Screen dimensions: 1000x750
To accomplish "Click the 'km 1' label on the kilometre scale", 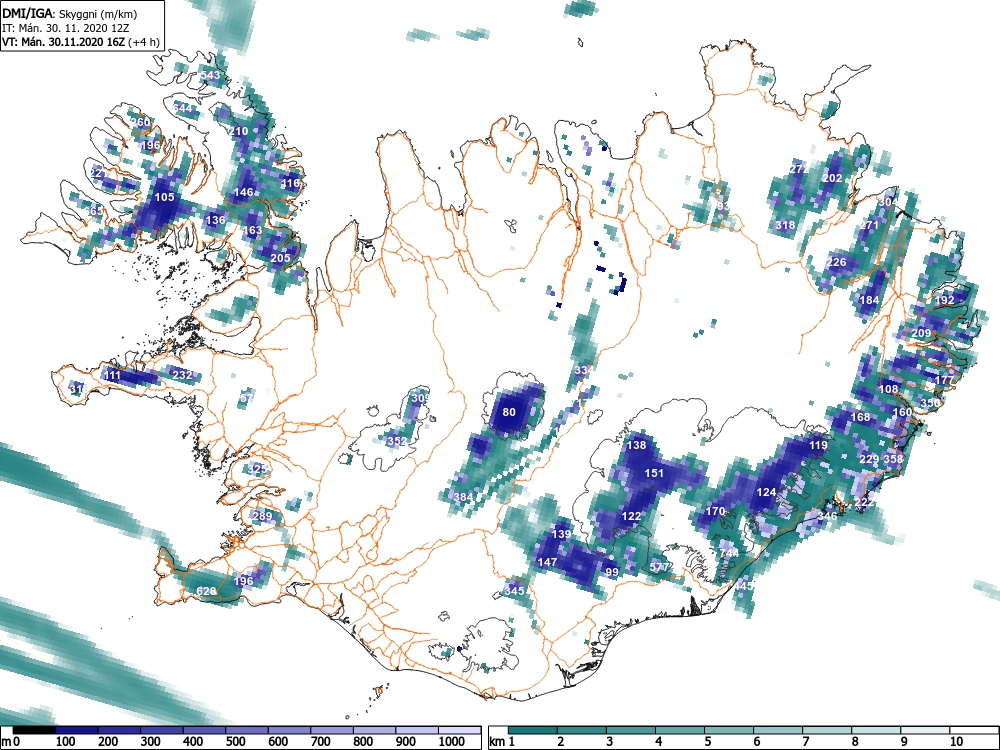I will [x=502, y=742].
